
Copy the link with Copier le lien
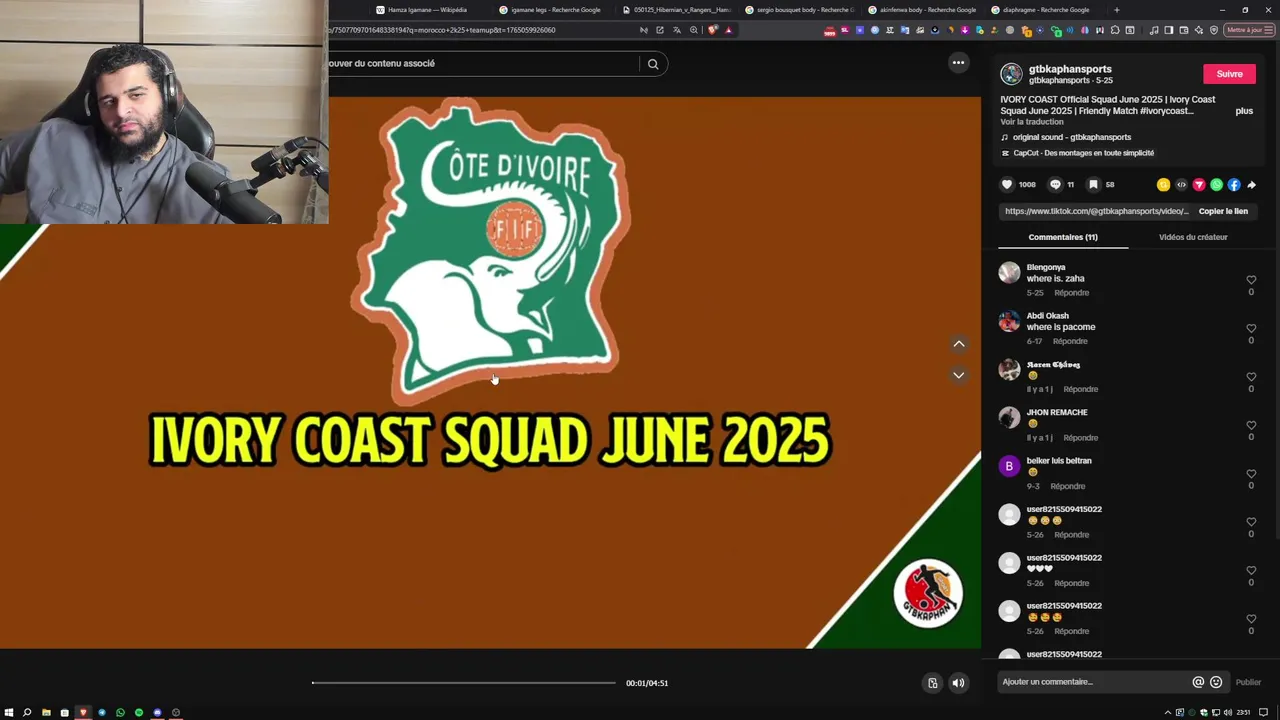coord(1223,211)
